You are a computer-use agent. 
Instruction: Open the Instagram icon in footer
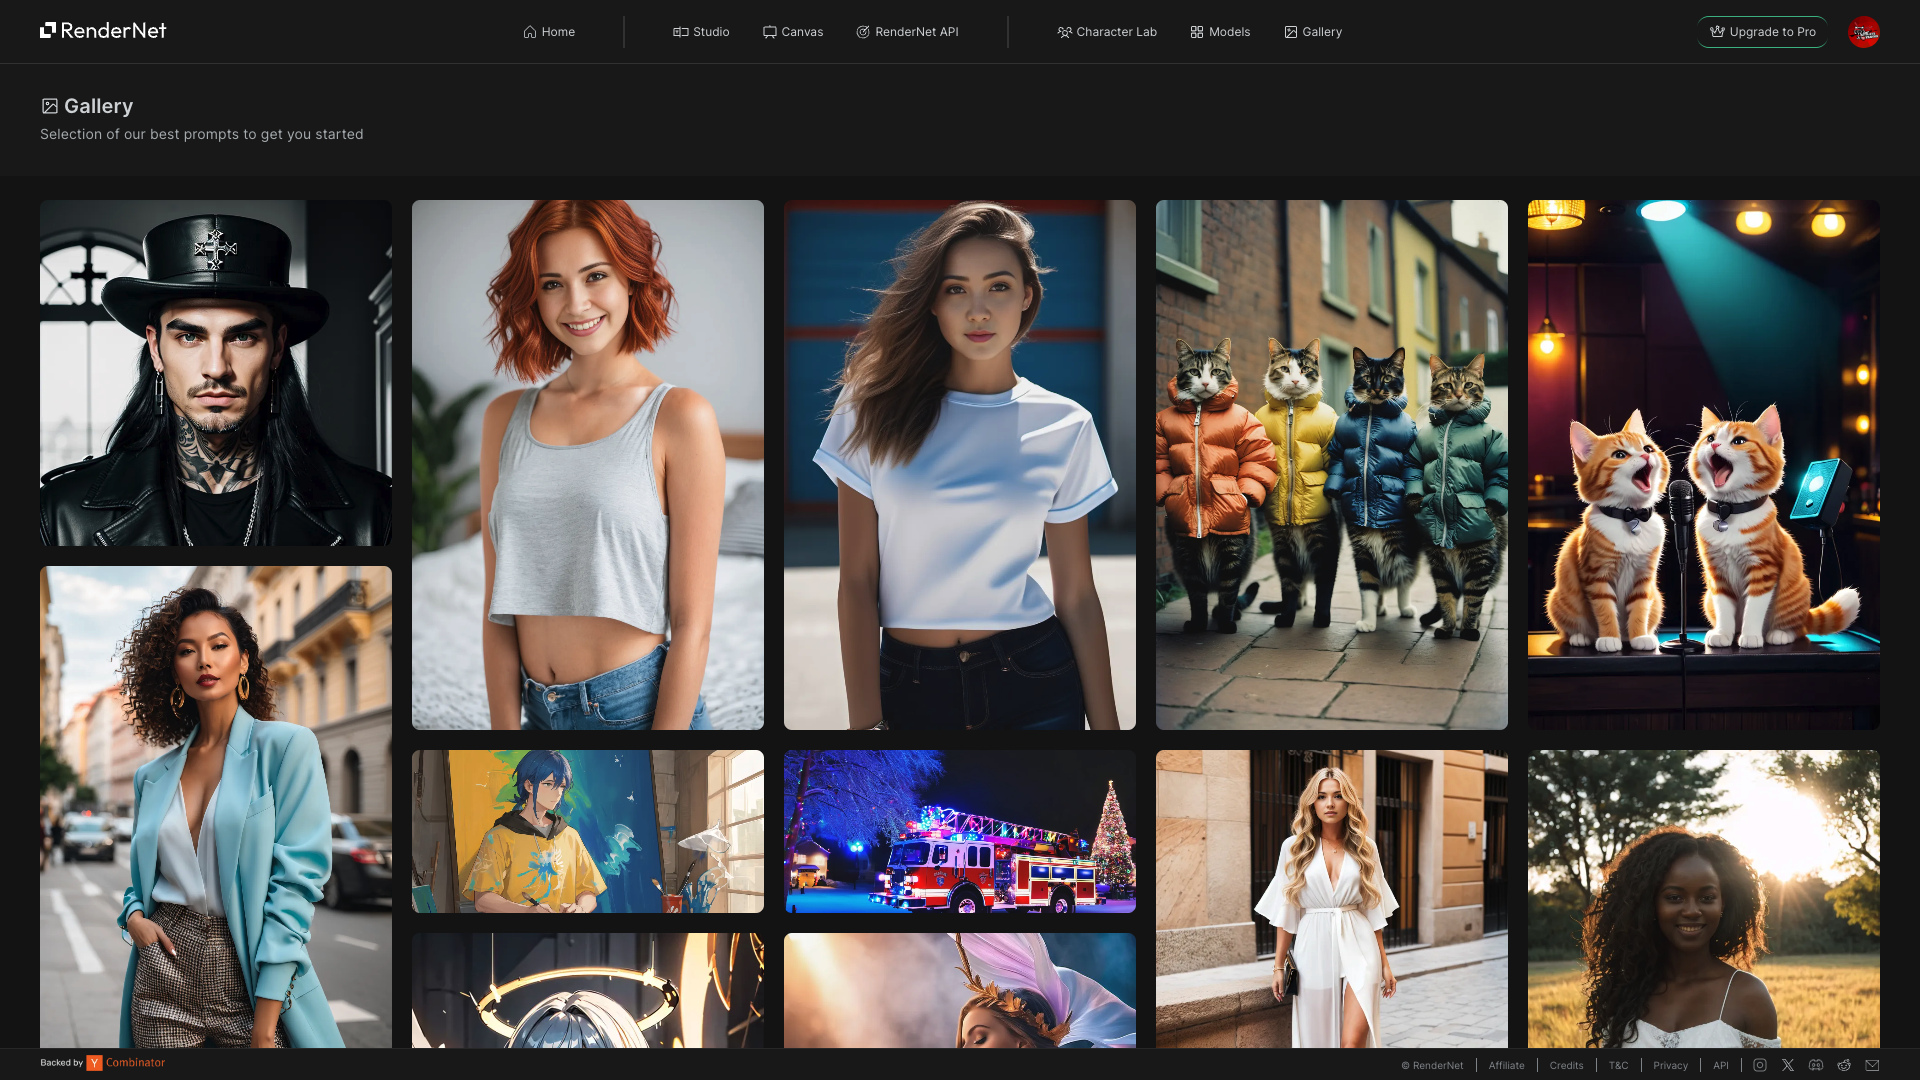1760,1065
